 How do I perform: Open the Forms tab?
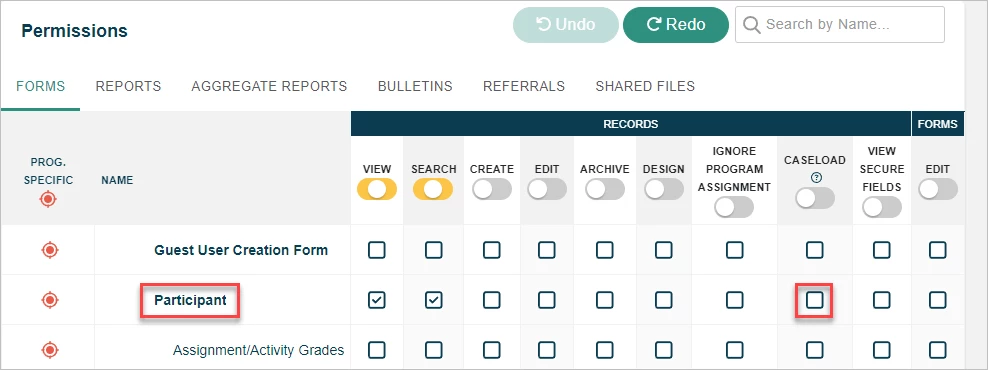click(x=40, y=86)
